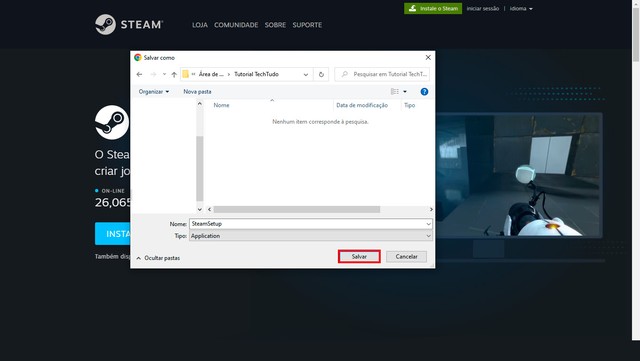Viewport: 640px width, 361px height.
Task: Expand the Nome filename dropdown arrow
Action: 428,224
